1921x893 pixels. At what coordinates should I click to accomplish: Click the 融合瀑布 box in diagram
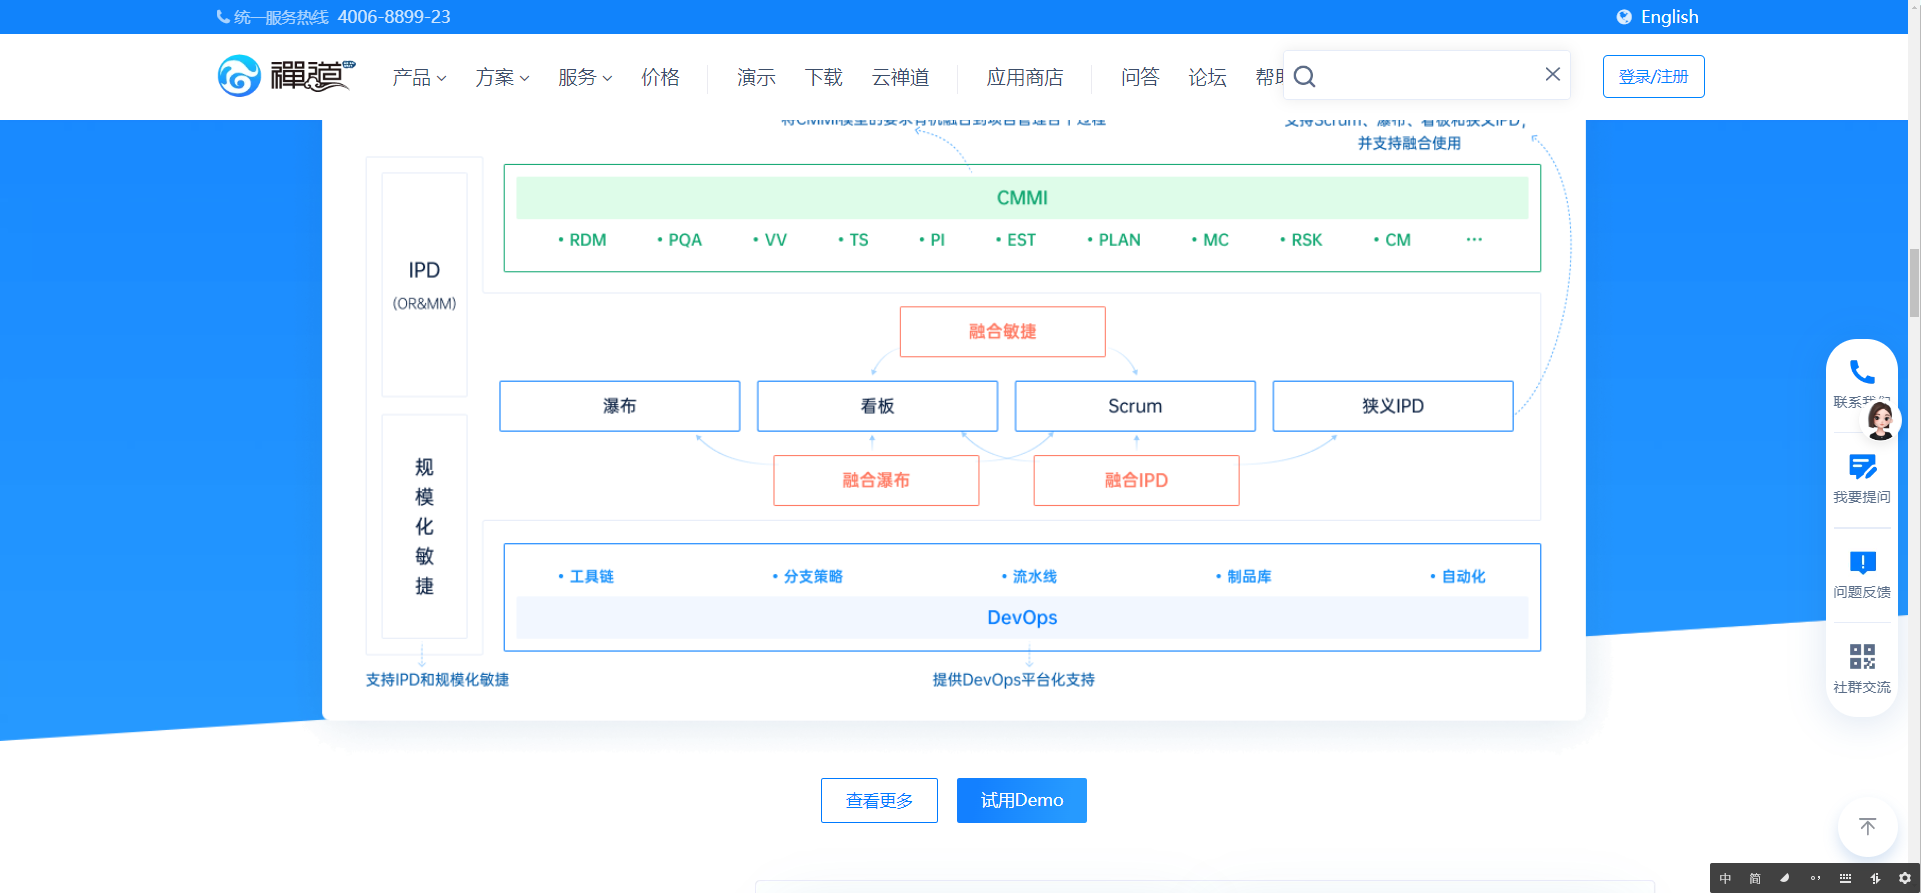pyautogui.click(x=876, y=480)
